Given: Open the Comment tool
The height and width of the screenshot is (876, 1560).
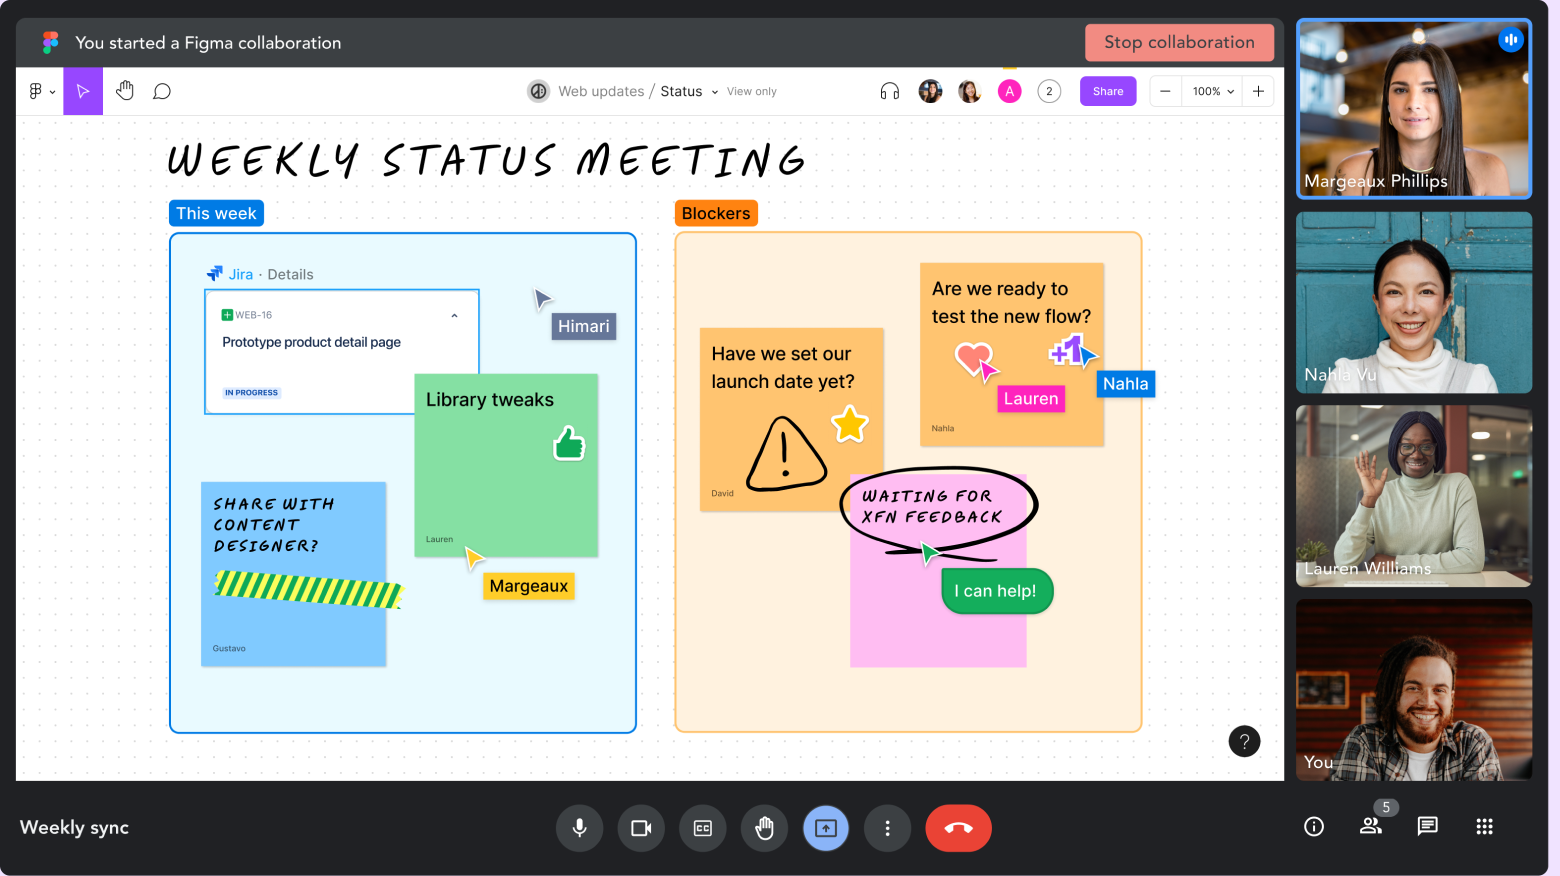Looking at the screenshot, I should pyautogui.click(x=161, y=91).
